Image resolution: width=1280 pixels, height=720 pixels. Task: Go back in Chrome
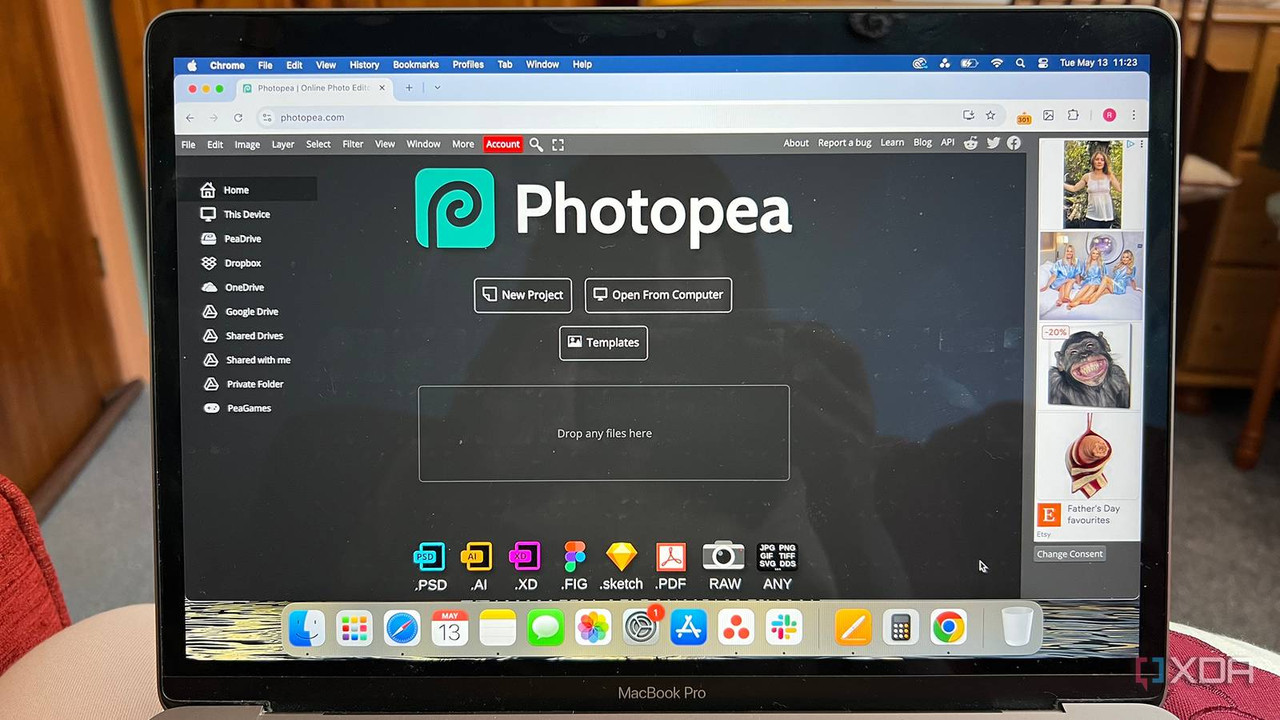click(190, 118)
